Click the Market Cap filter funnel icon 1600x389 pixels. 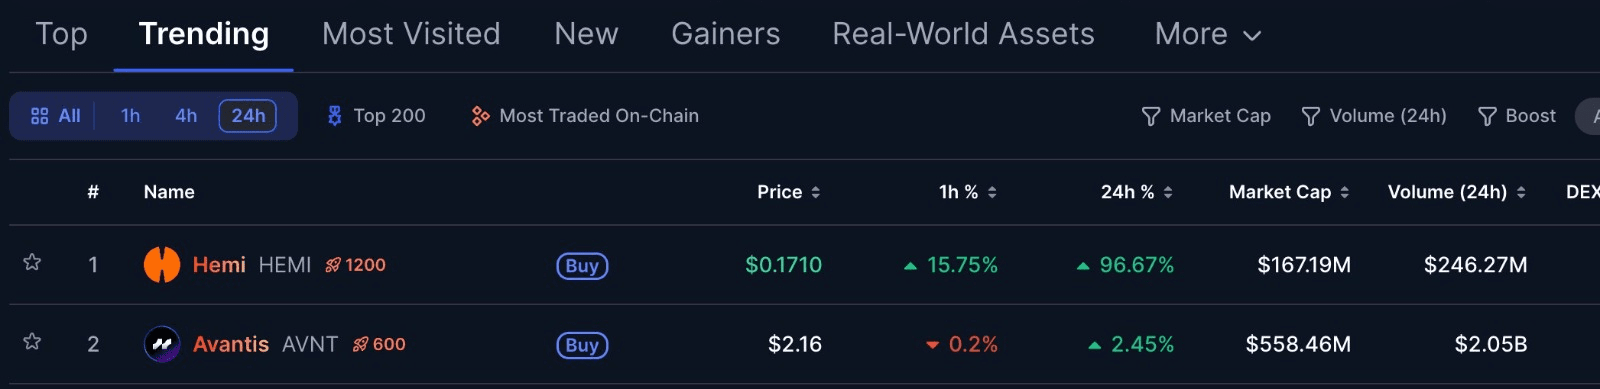(x=1151, y=117)
